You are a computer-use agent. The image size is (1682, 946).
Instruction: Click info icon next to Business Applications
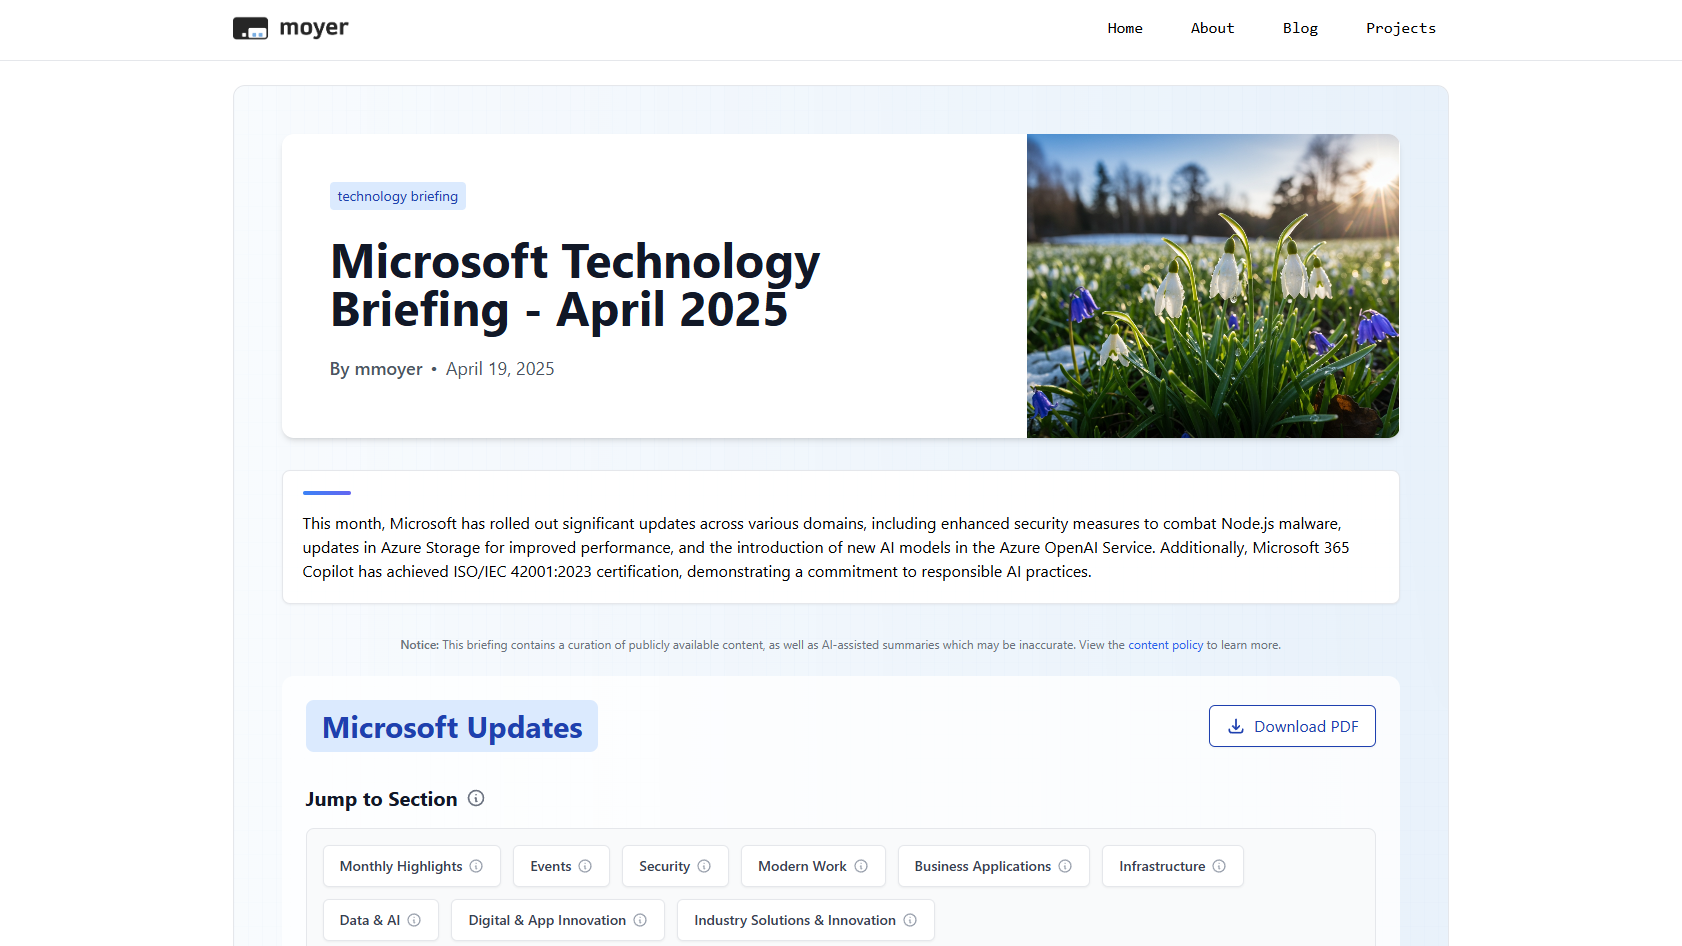pyautogui.click(x=1065, y=866)
